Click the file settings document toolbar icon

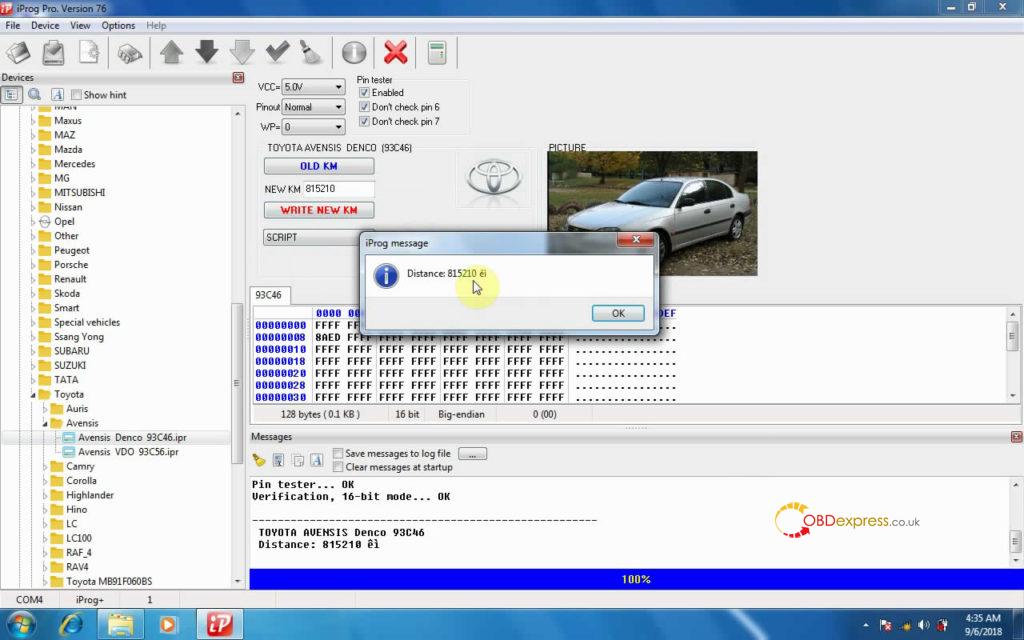pos(89,52)
